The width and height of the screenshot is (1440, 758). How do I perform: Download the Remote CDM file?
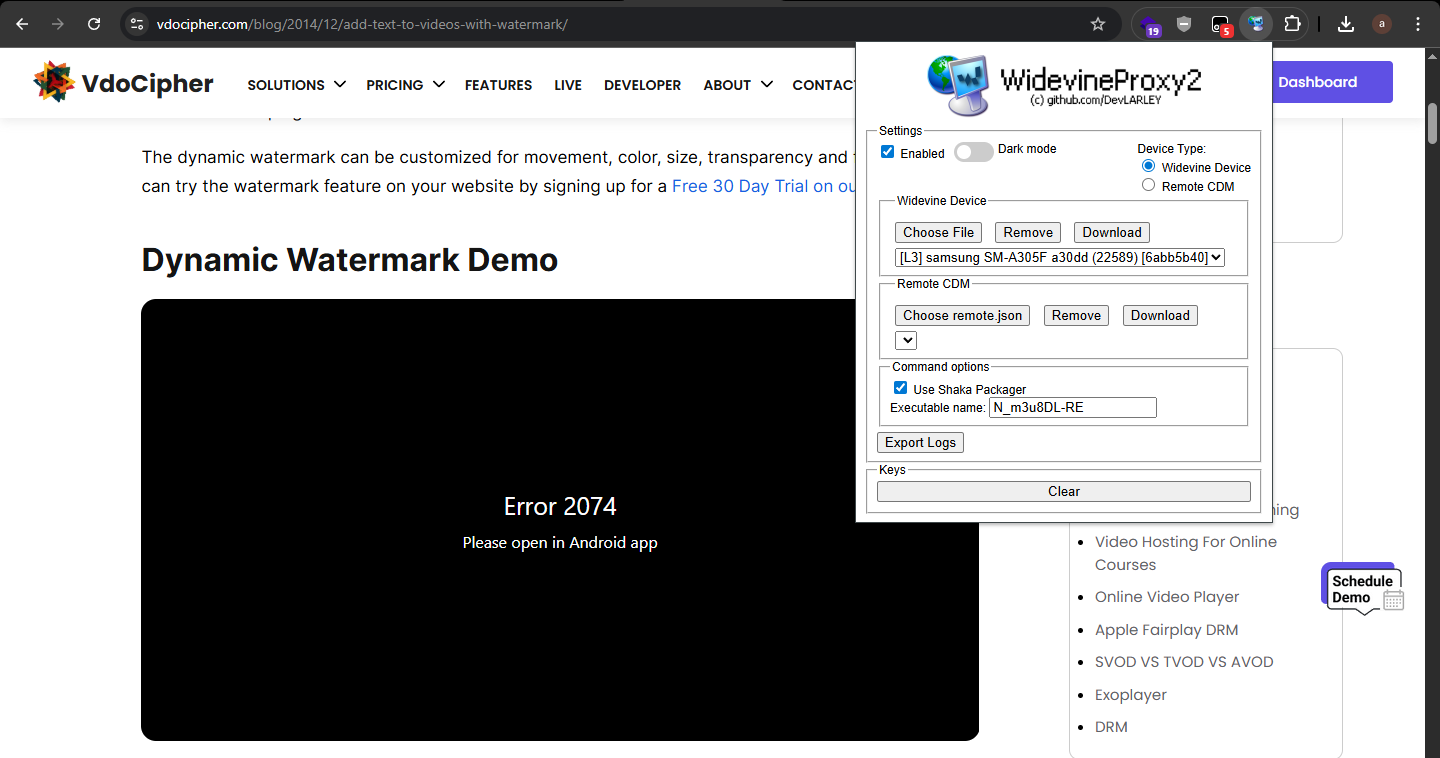(x=1160, y=315)
